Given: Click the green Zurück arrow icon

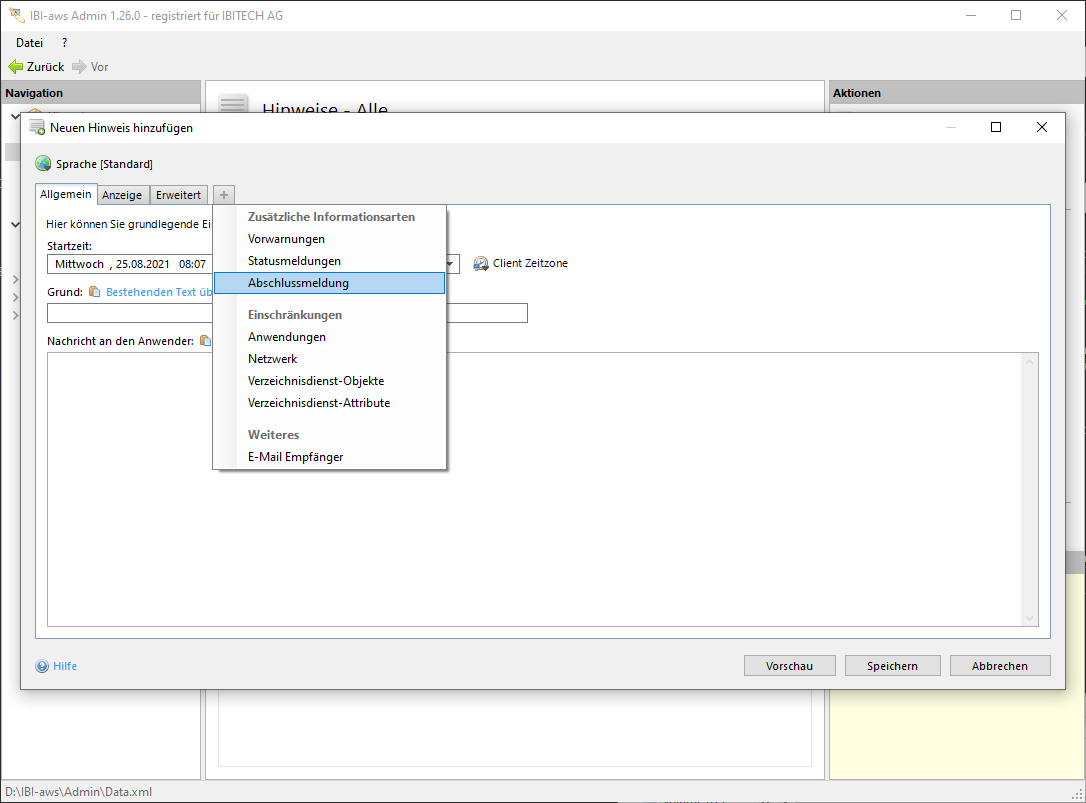Looking at the screenshot, I should click(15, 67).
